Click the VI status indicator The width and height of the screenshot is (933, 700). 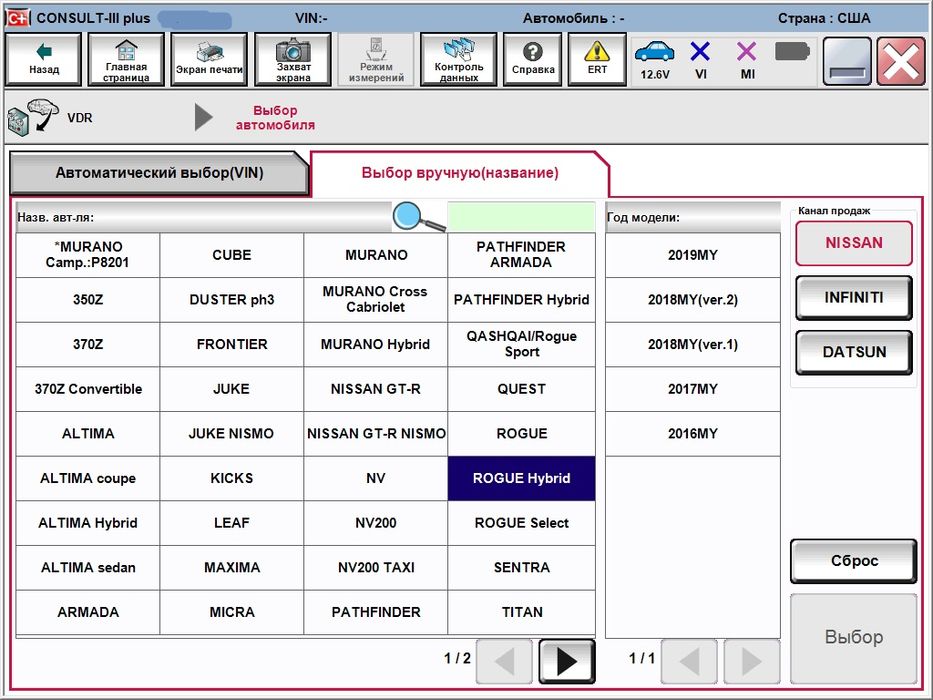click(700, 60)
